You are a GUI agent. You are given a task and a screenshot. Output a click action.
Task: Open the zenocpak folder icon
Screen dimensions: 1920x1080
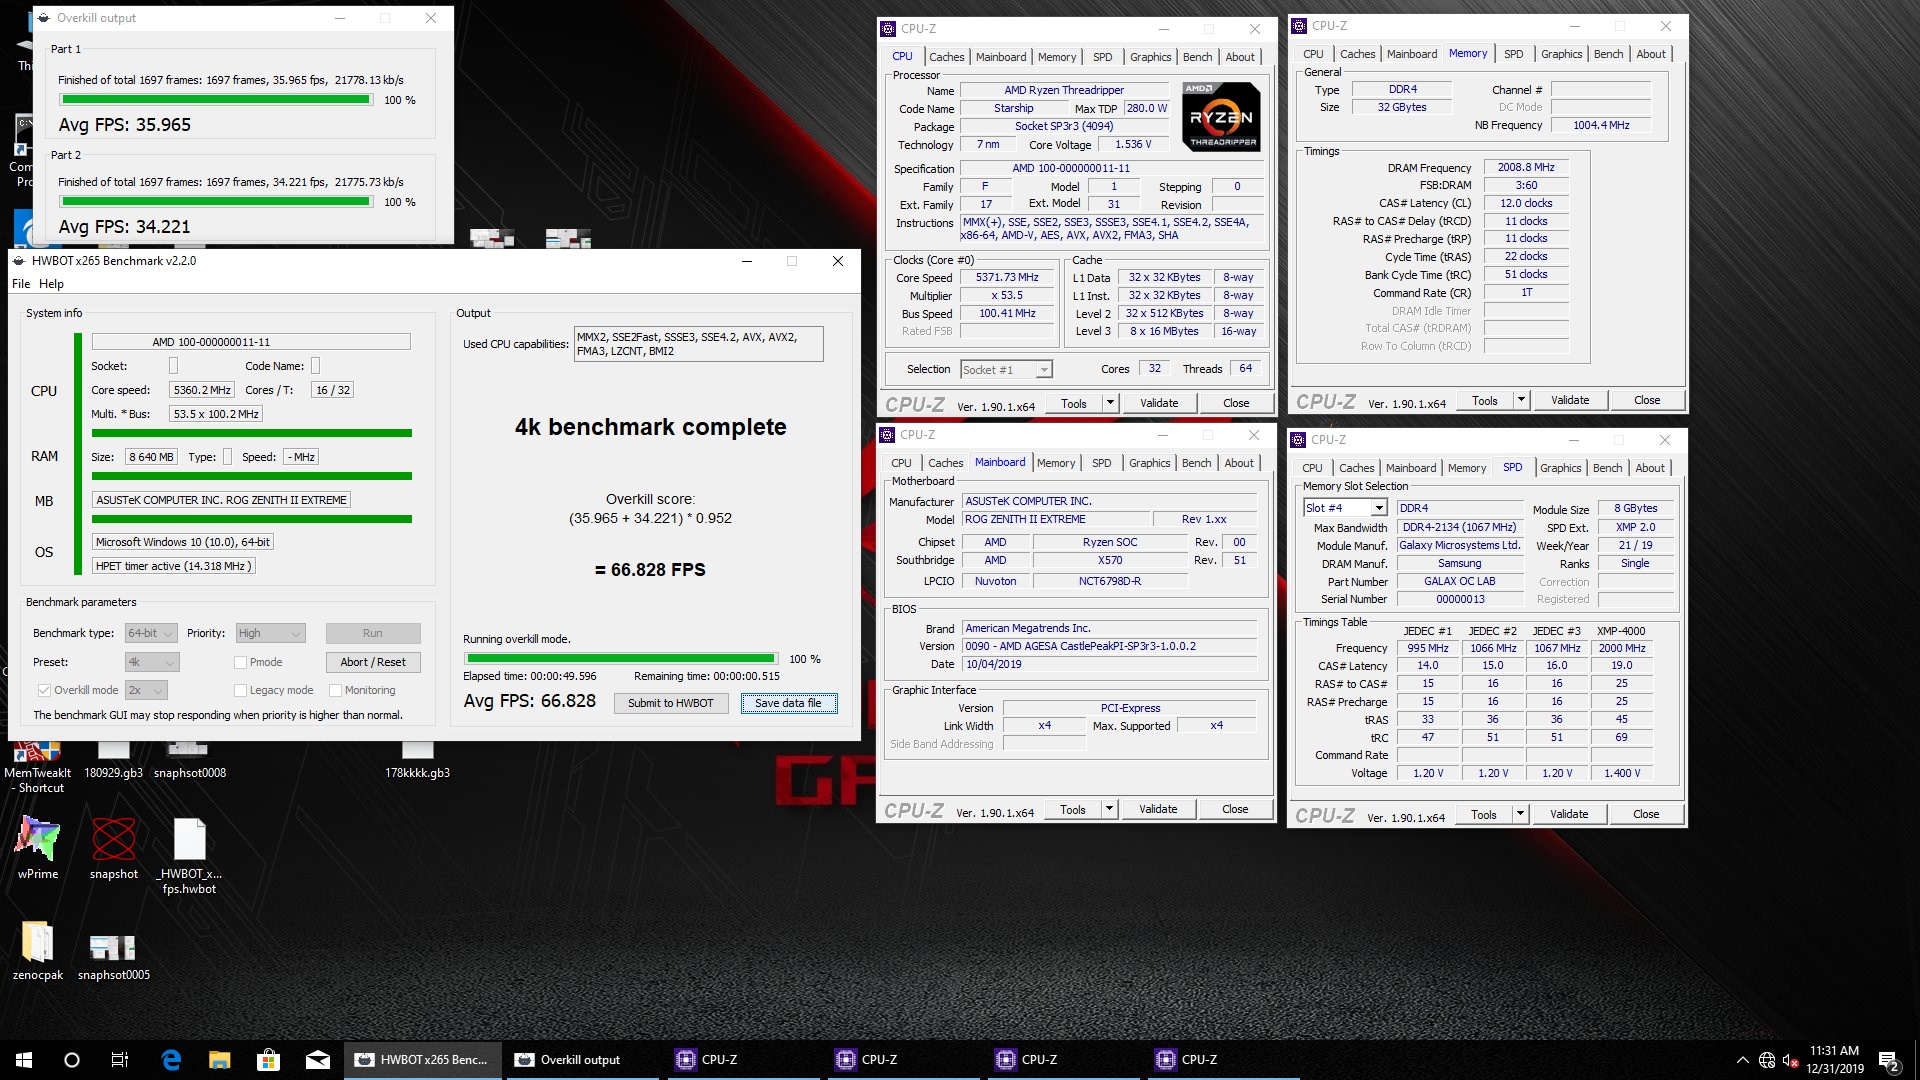click(38, 950)
